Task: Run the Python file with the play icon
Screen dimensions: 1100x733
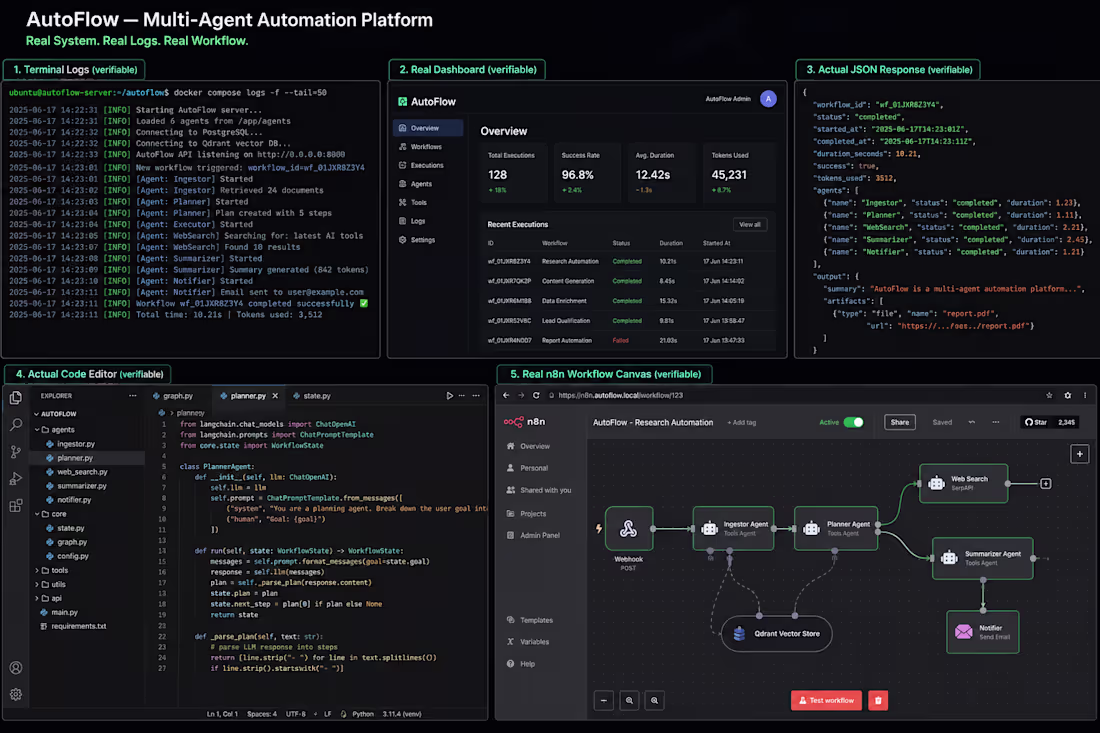Action: coord(450,396)
